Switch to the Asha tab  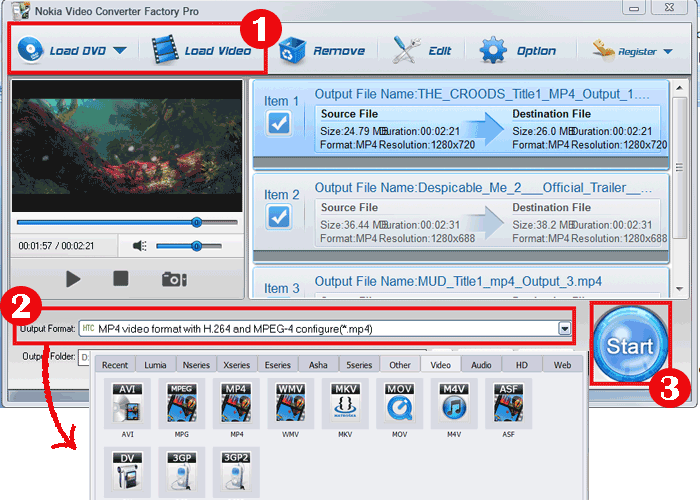click(x=318, y=365)
